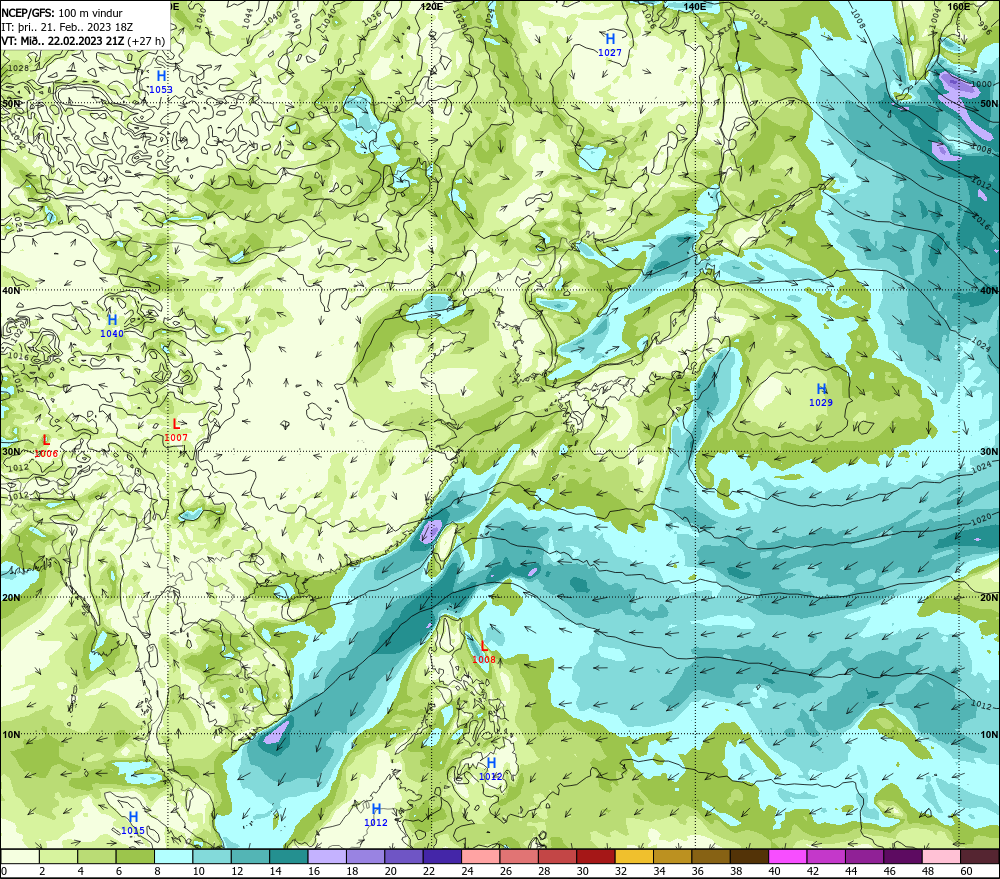The height and width of the screenshot is (879, 1000).
Task: Click the low-pressure L marker labeled 1008
Action: [x=484, y=646]
